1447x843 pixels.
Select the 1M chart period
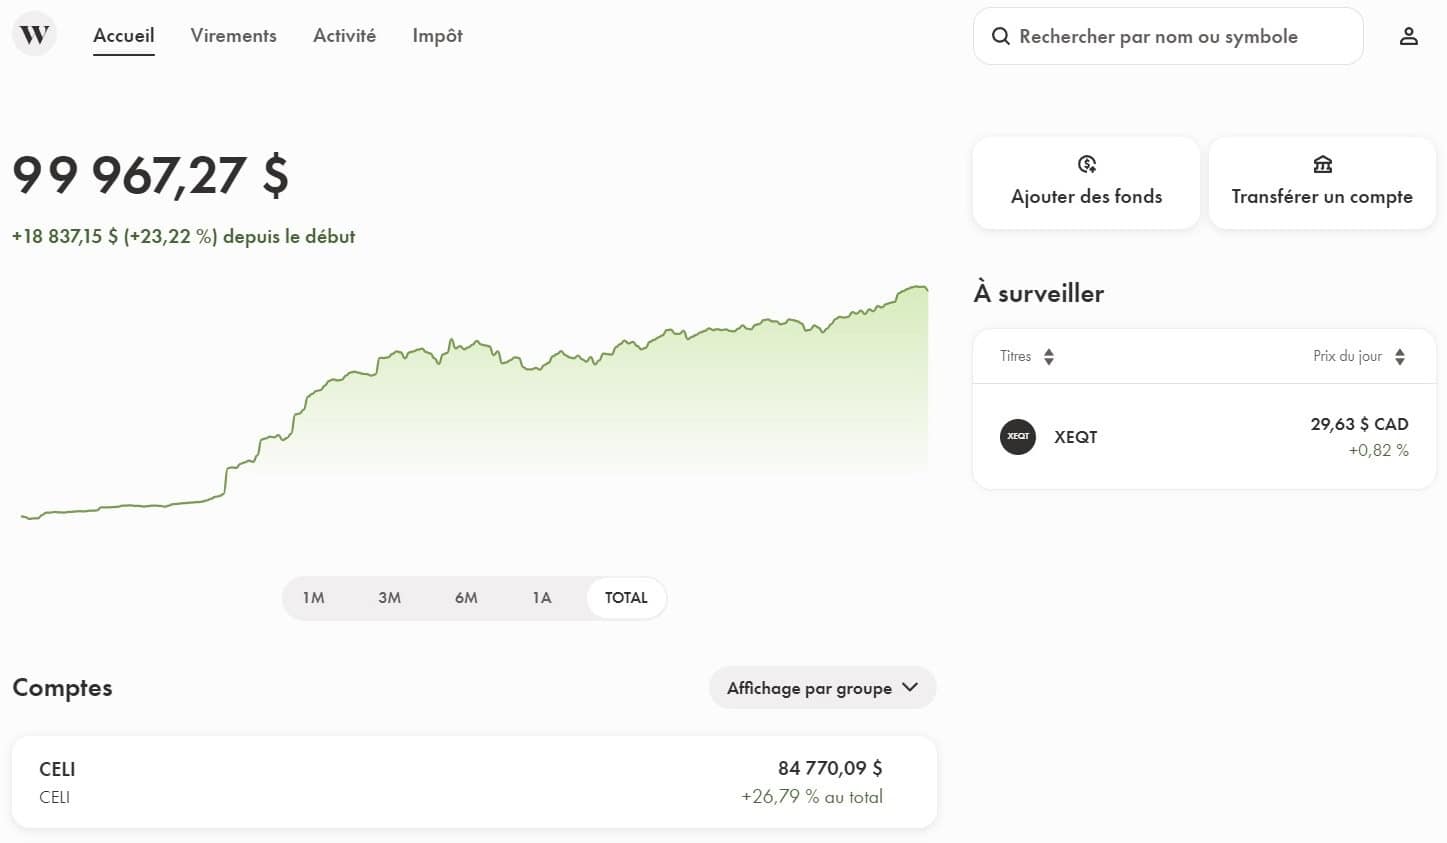click(313, 597)
